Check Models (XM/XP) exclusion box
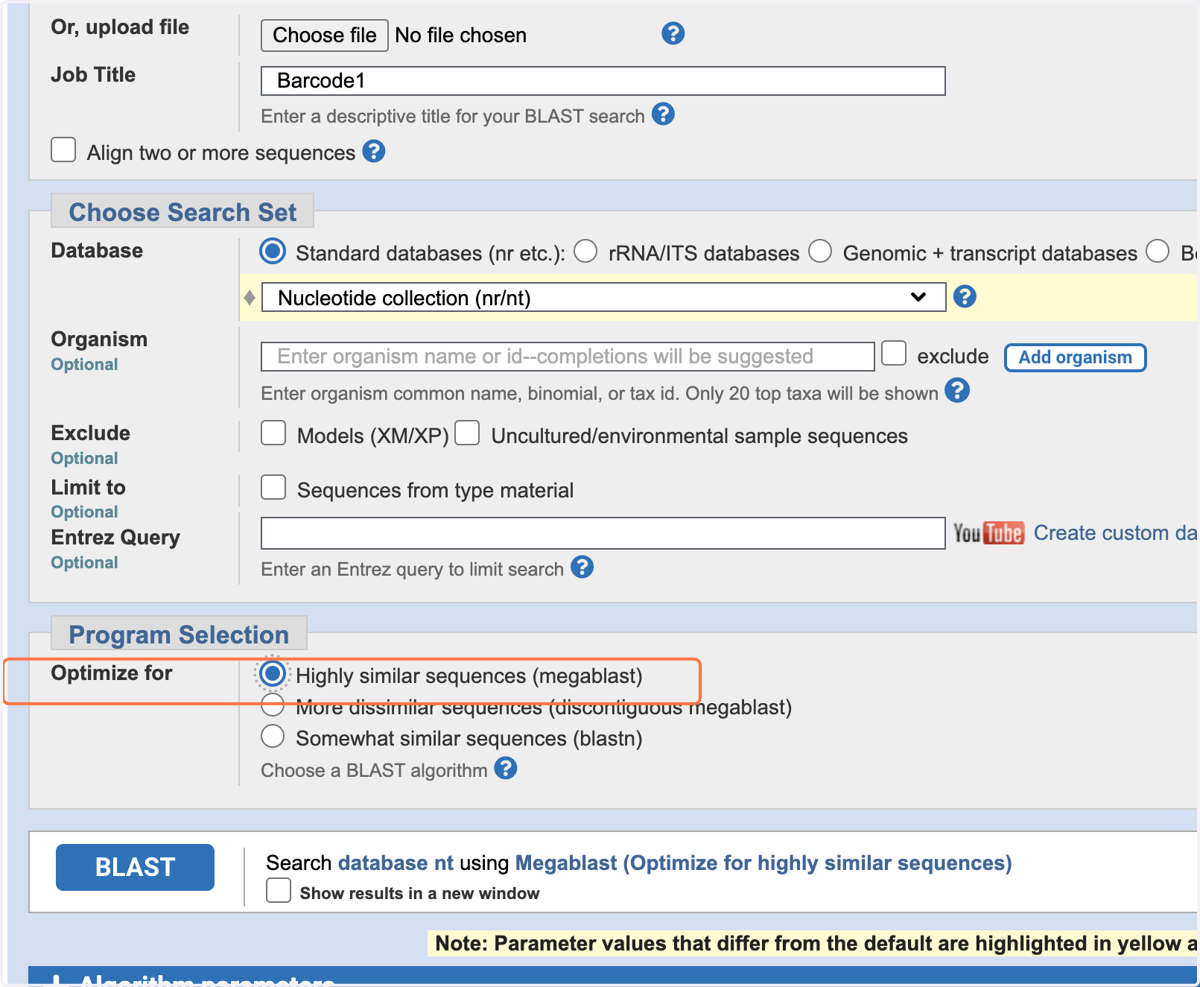This screenshot has width=1200, height=987. [273, 434]
